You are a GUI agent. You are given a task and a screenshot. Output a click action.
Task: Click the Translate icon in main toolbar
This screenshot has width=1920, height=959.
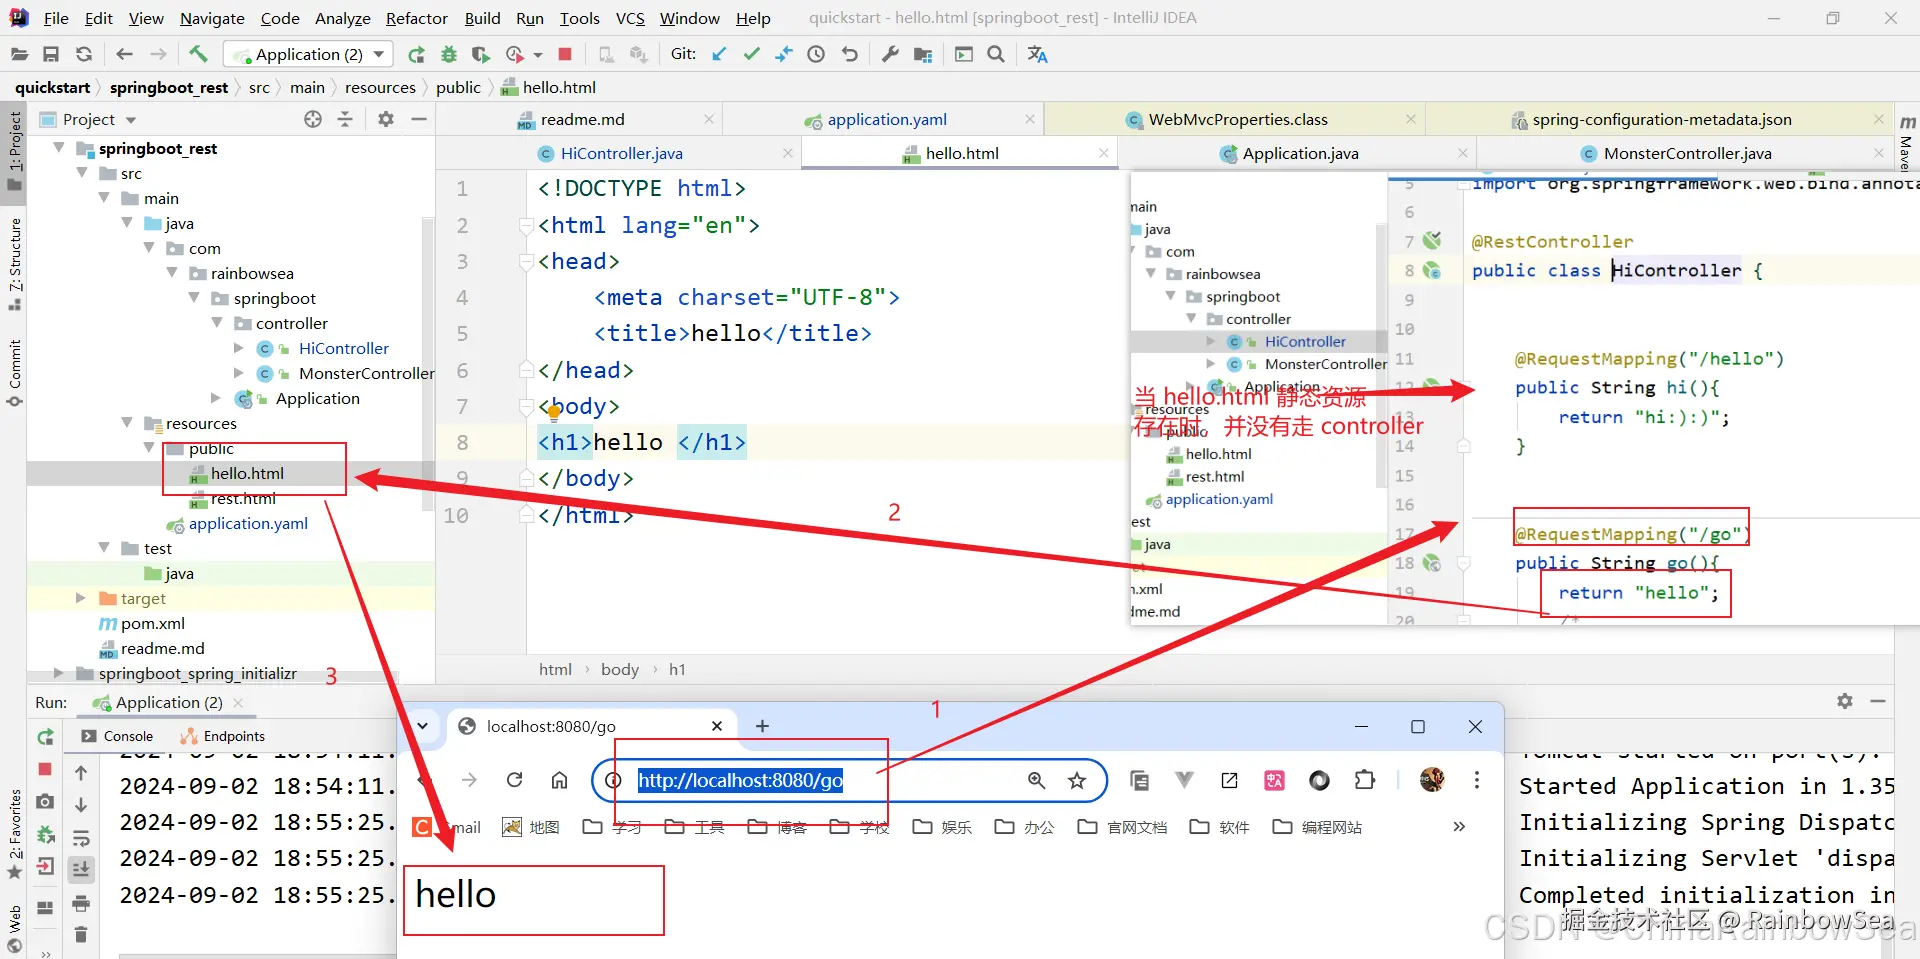pyautogui.click(x=1037, y=54)
